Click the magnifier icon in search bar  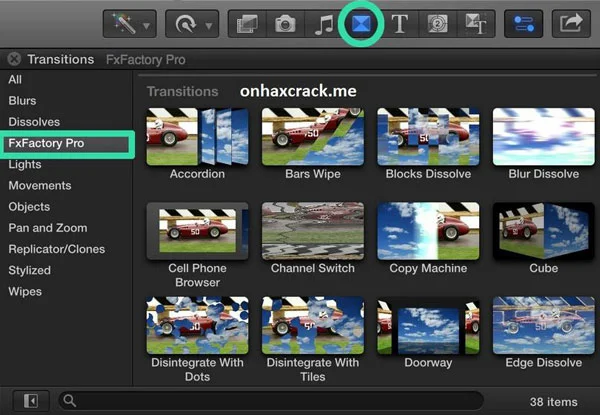[x=70, y=401]
